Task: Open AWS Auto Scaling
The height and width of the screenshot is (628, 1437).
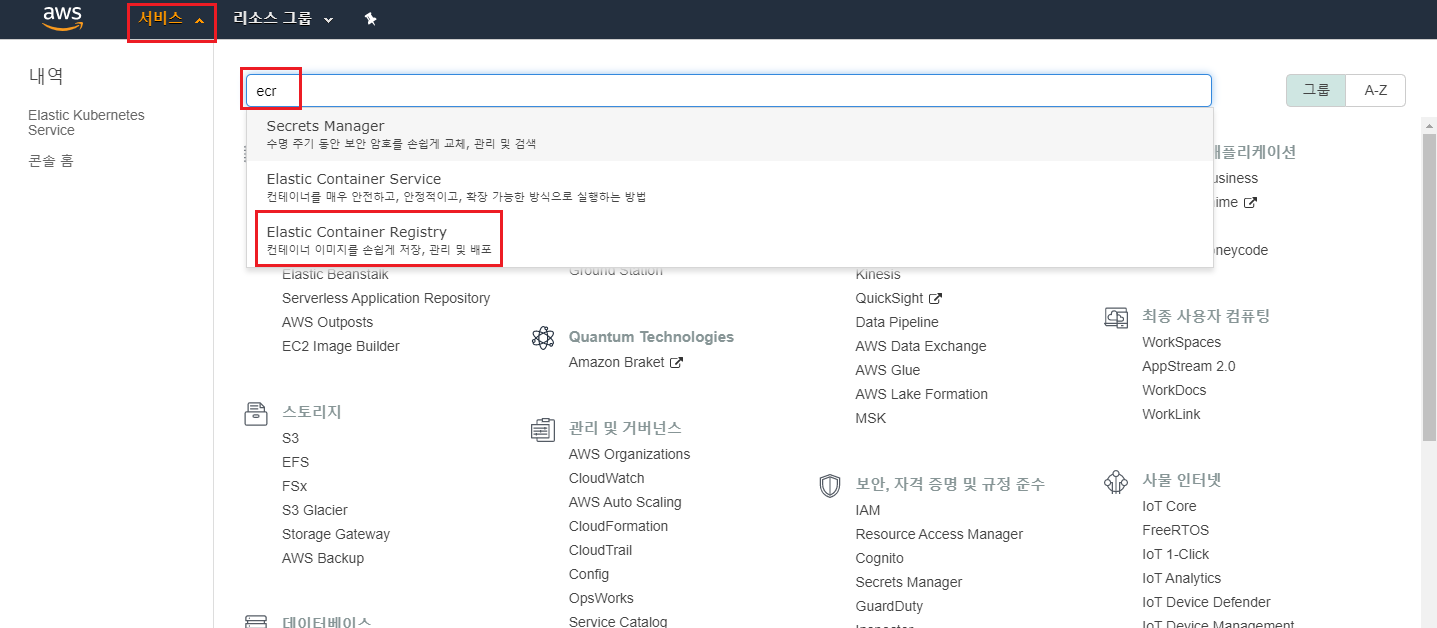Action: click(625, 502)
